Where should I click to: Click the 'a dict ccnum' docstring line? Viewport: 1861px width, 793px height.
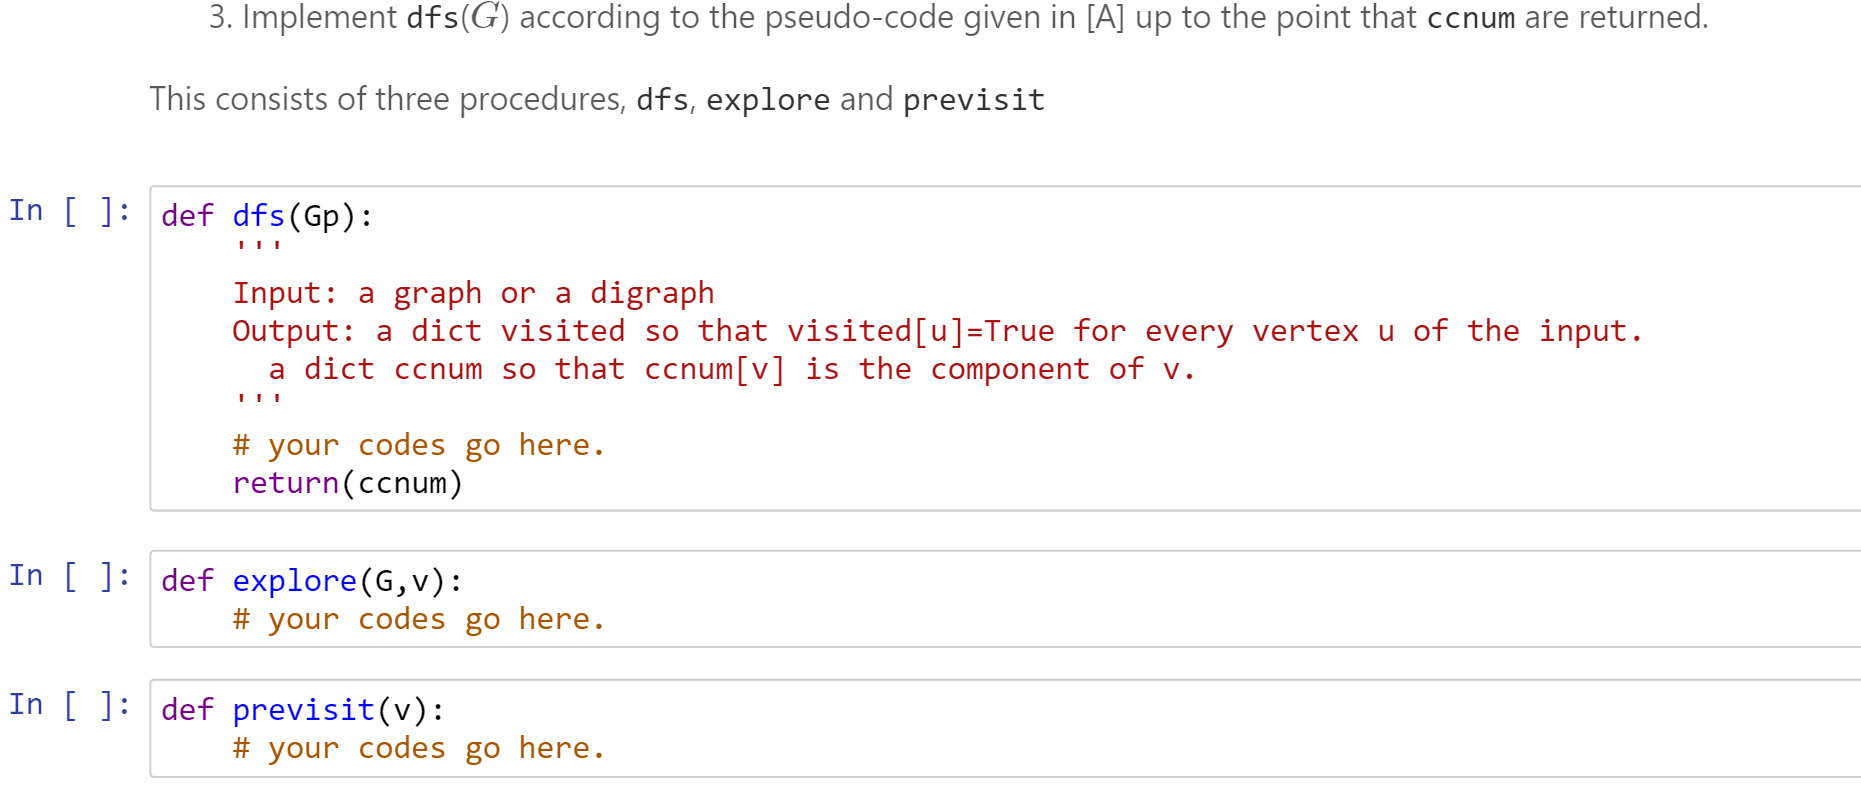732,369
